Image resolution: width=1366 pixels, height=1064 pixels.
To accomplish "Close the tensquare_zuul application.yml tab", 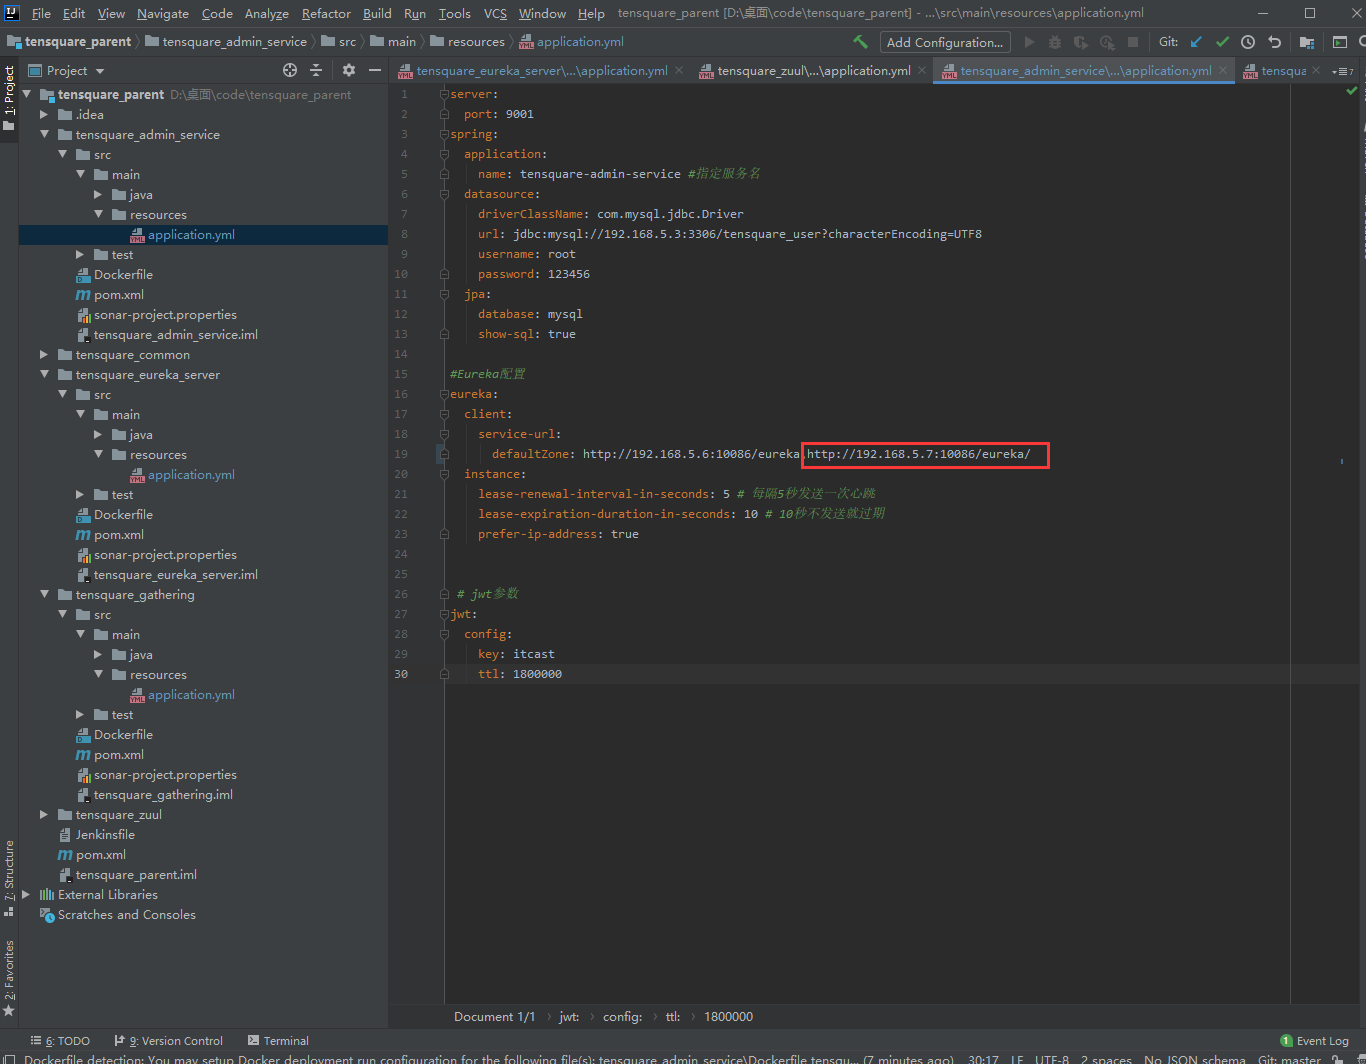I will click(922, 71).
